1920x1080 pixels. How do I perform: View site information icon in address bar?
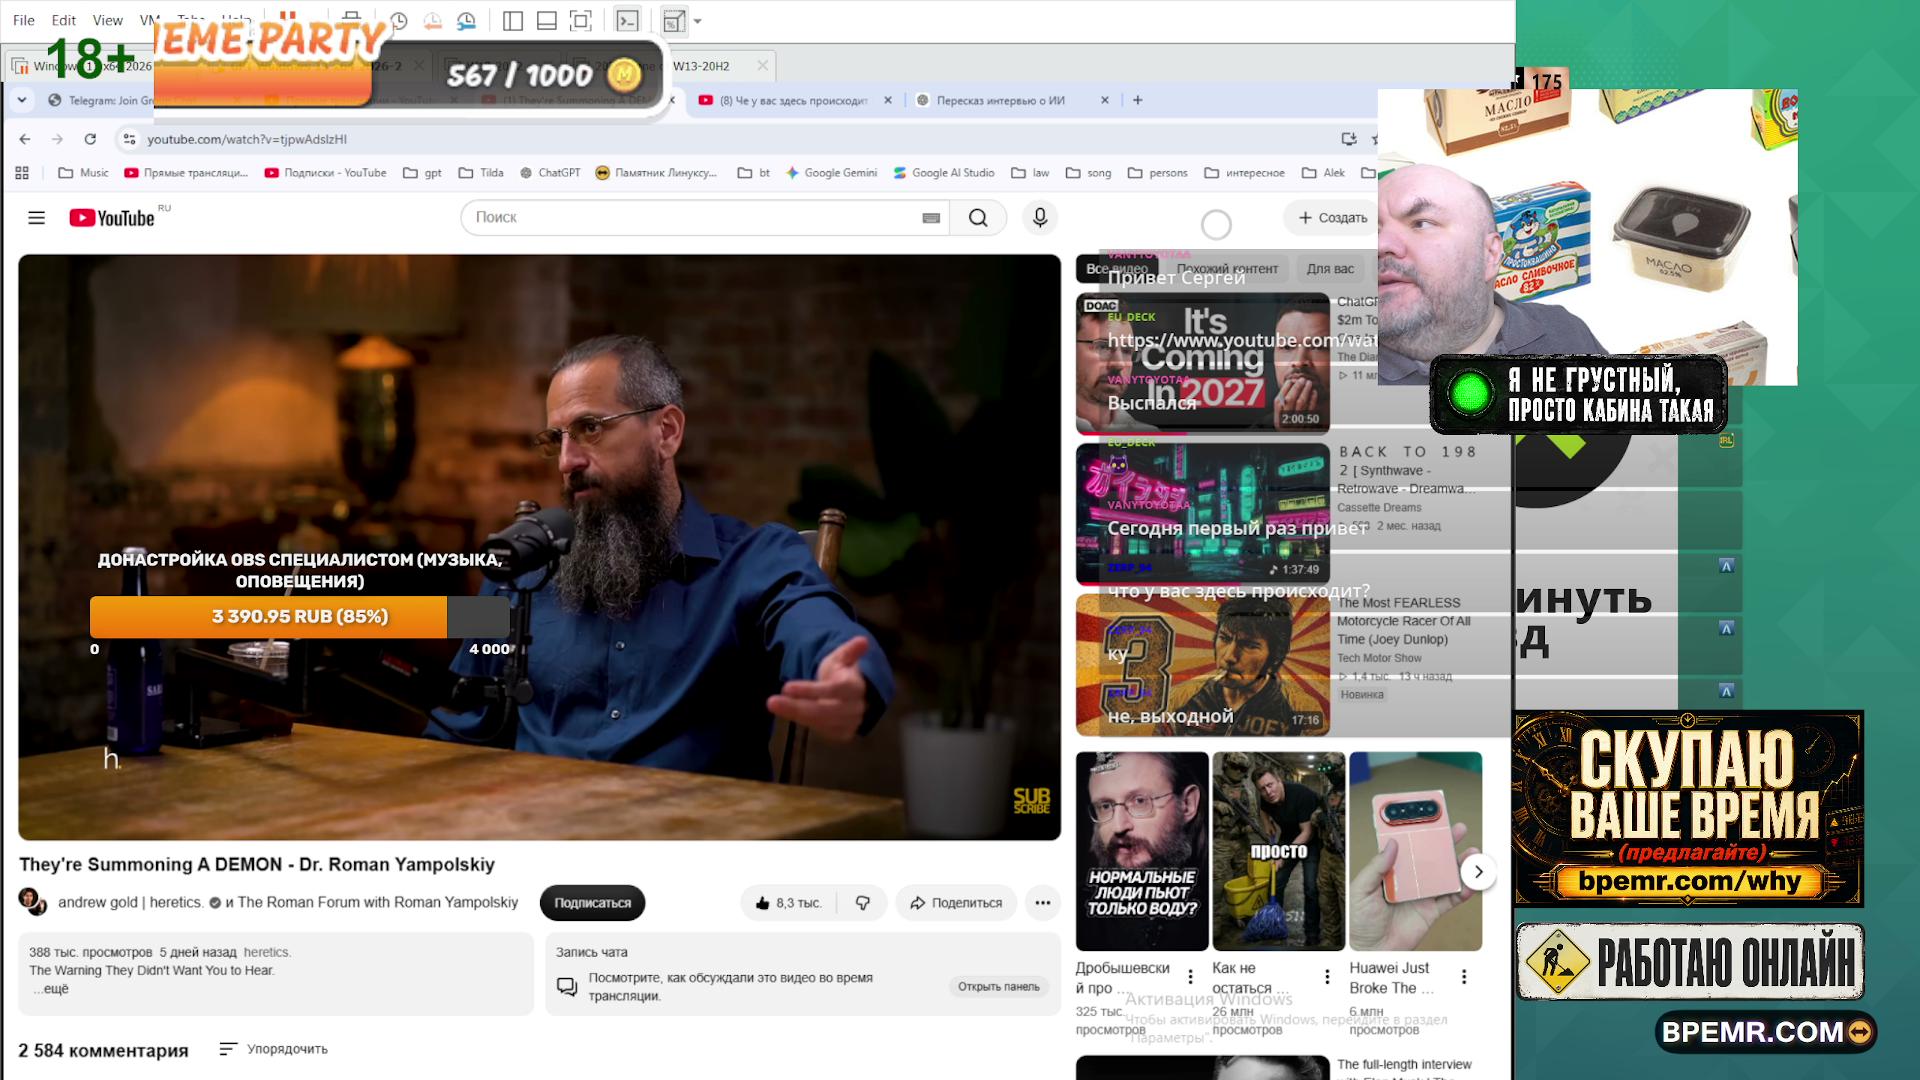129,139
